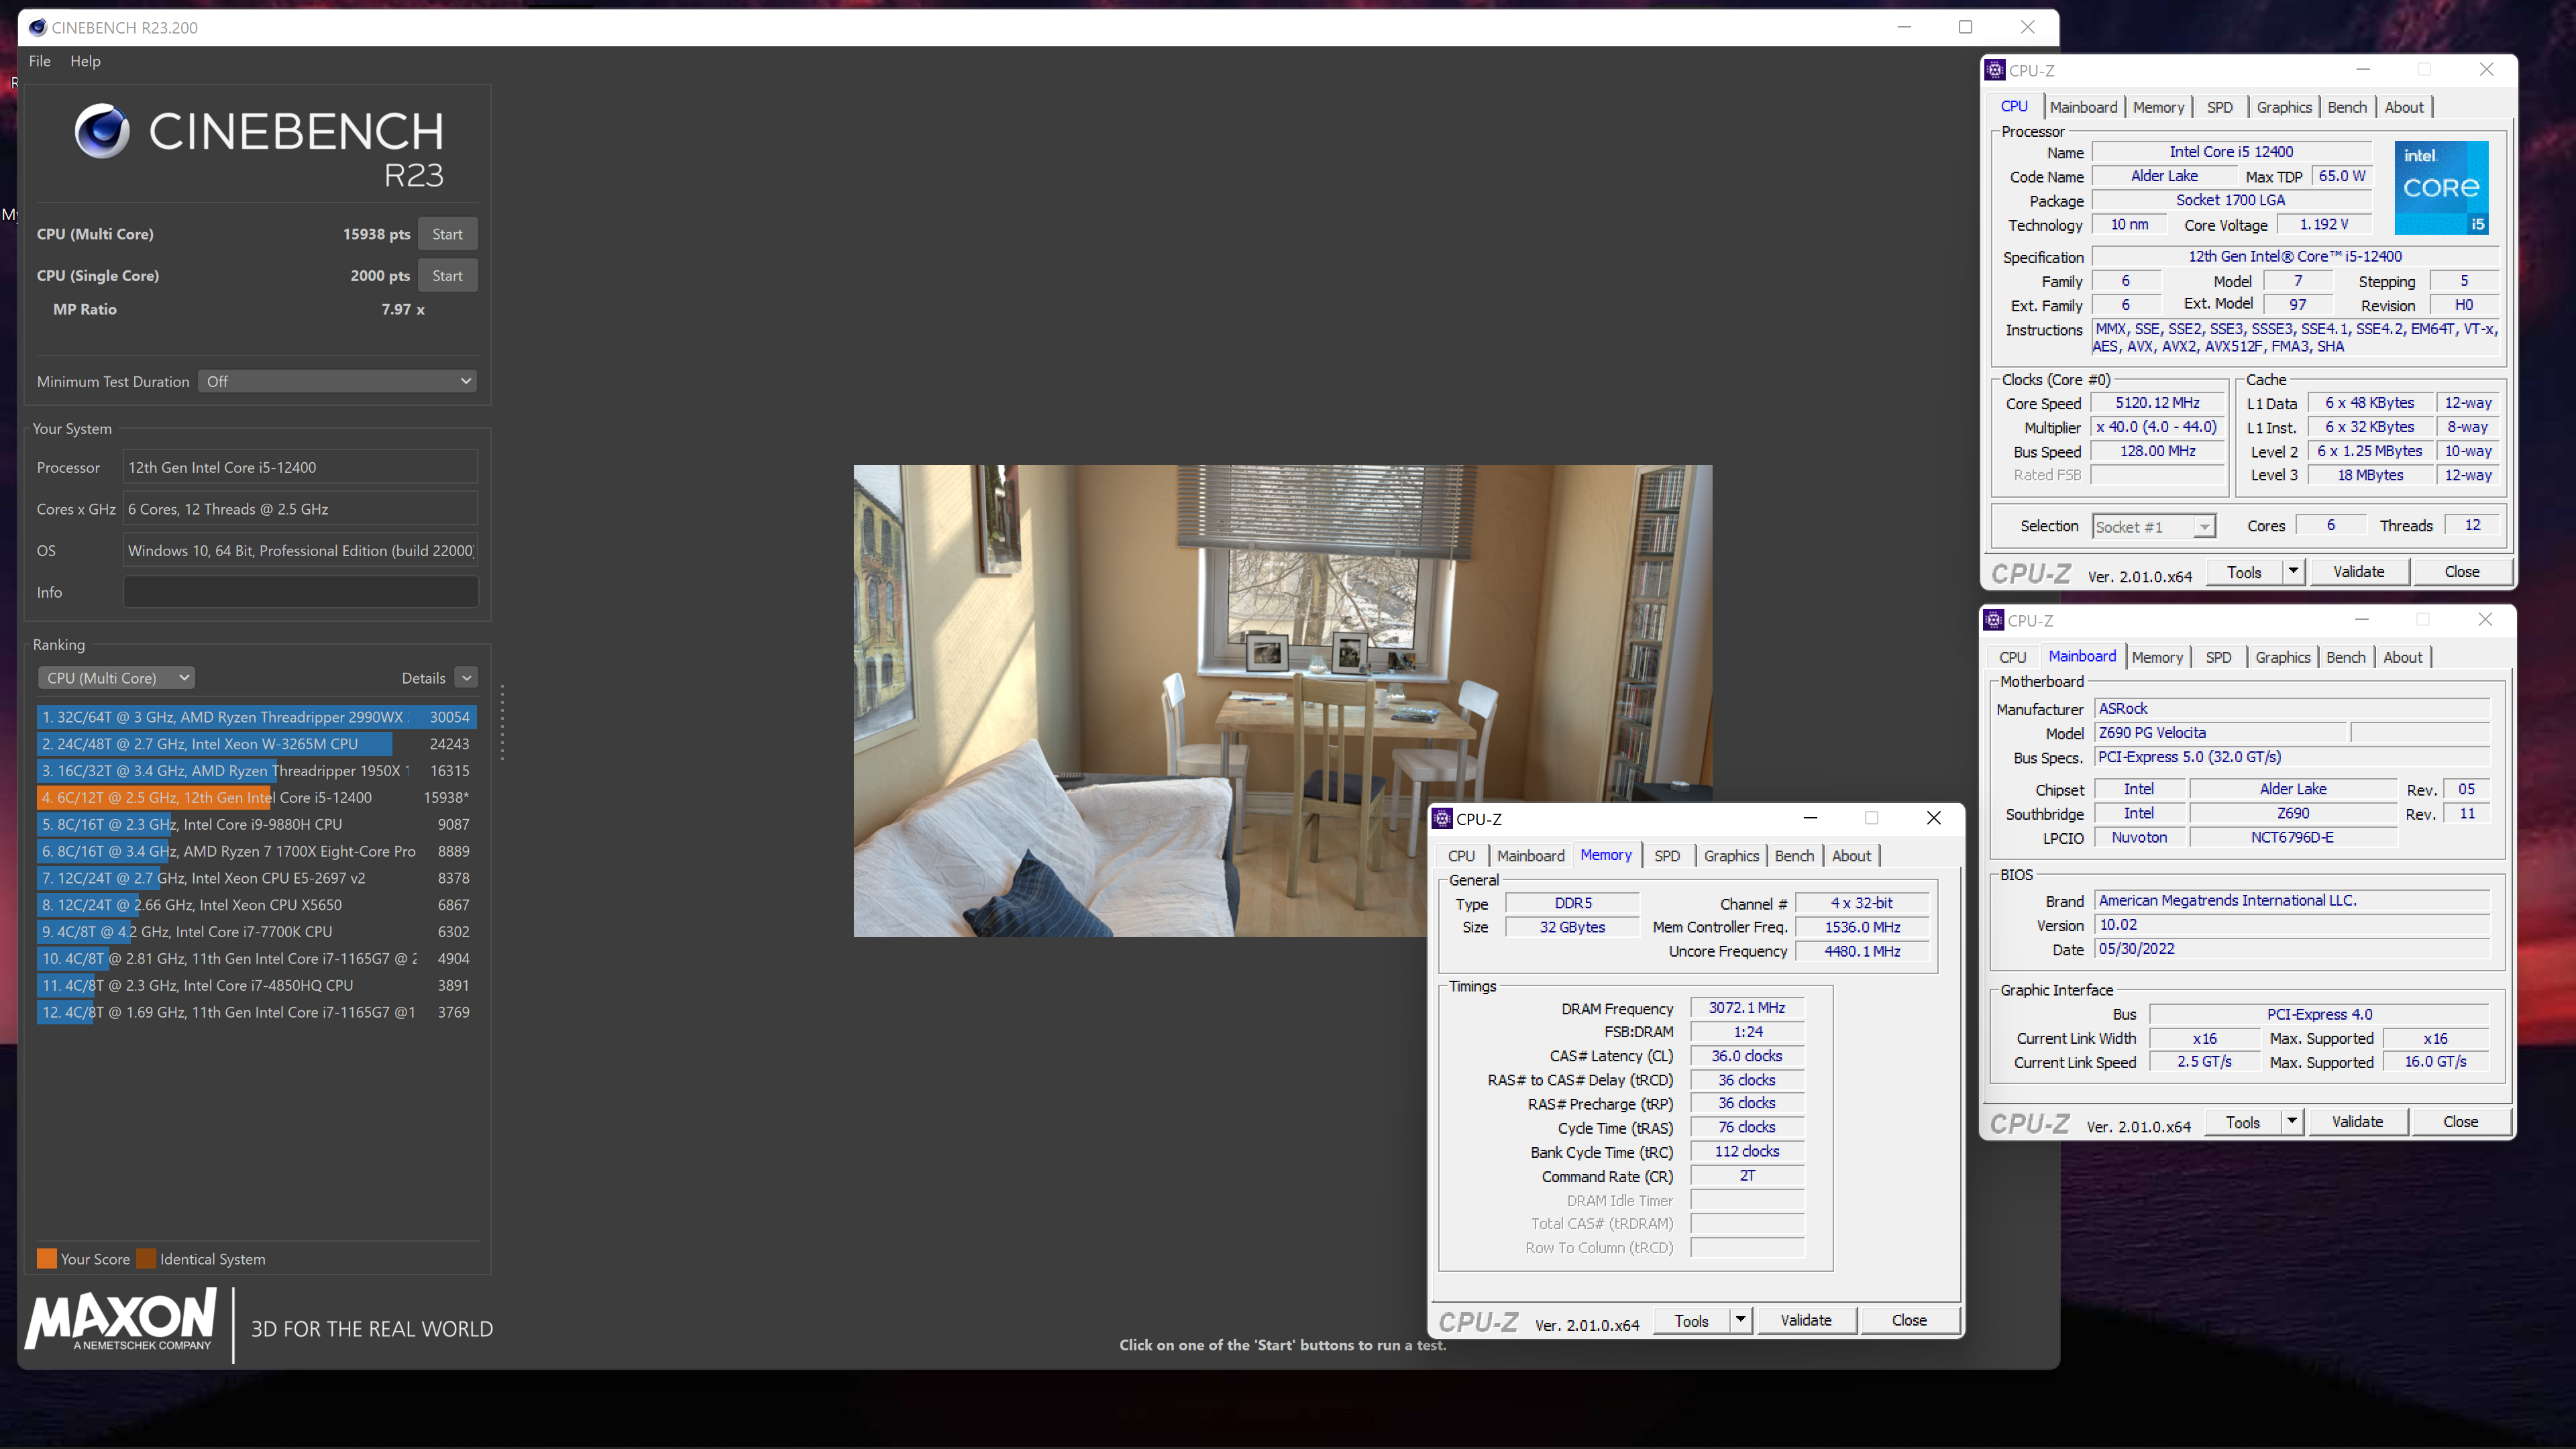Click the CPU-Z icon in Mainboard window title
2576x1449 pixels.
1994,620
